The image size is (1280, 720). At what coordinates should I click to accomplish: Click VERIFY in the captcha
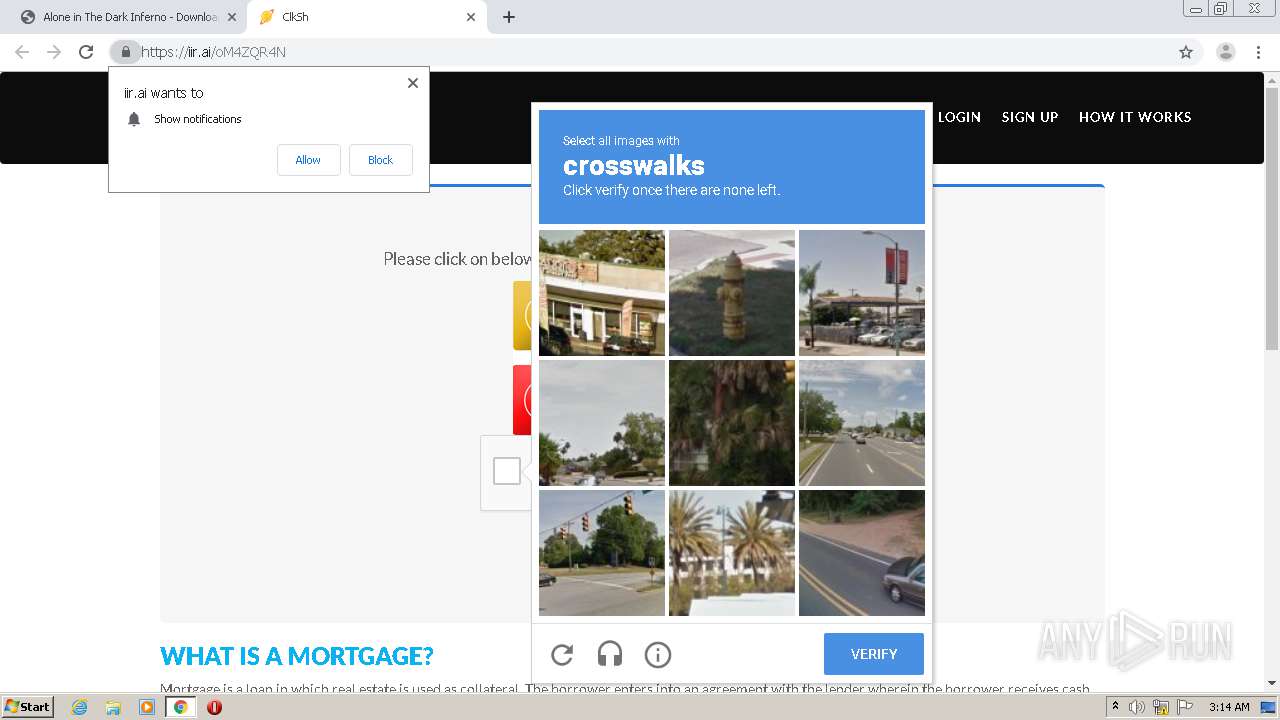coord(874,654)
